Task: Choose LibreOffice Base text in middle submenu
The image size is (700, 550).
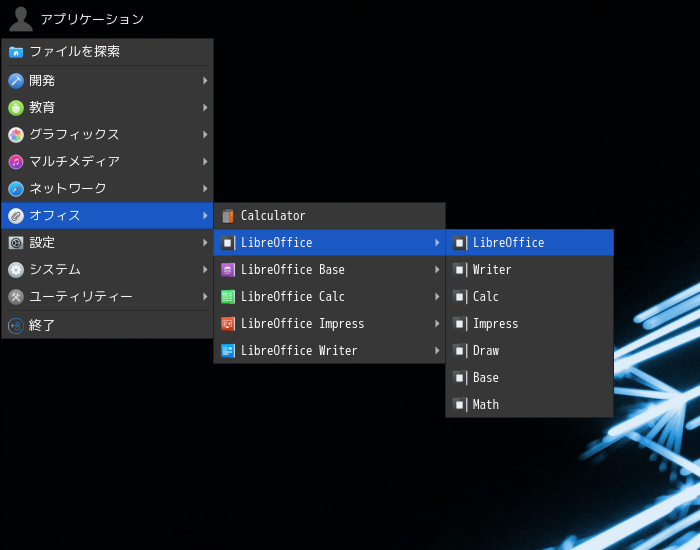Action: [293, 270]
